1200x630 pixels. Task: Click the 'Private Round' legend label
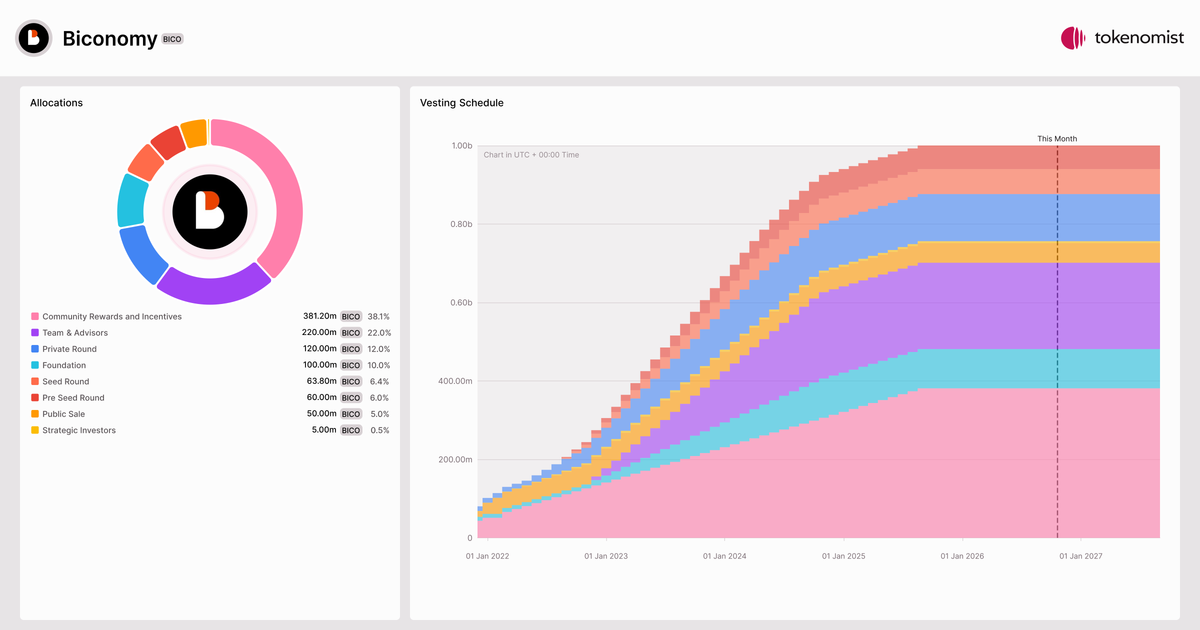pyautogui.click(x=70, y=349)
